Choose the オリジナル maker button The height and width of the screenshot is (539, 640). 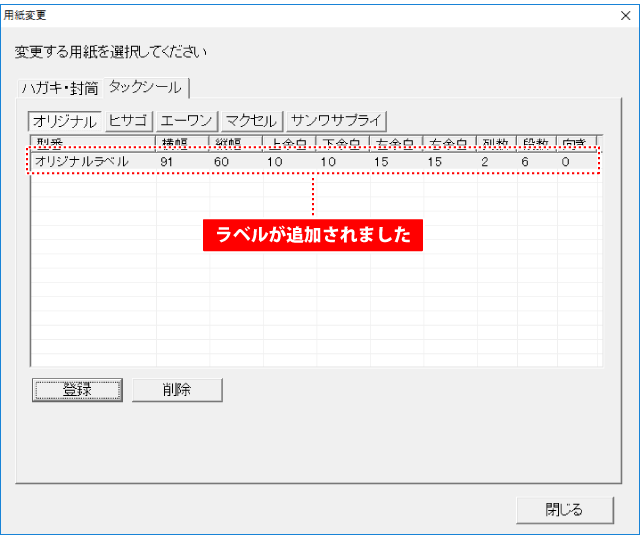pos(64,121)
